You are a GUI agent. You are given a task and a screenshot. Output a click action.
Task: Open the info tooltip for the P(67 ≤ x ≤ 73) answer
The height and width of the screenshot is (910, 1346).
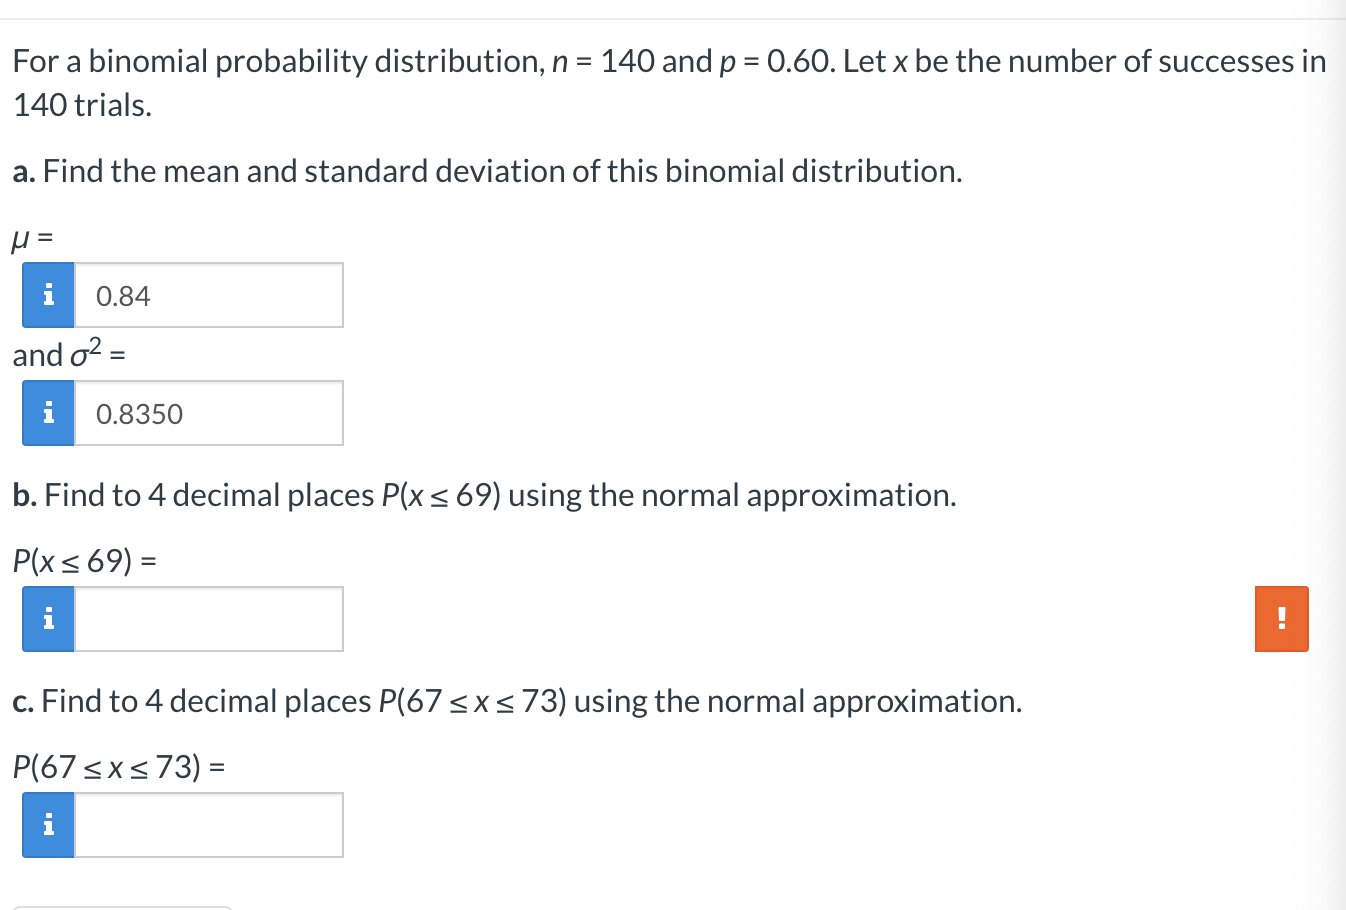[x=47, y=824]
